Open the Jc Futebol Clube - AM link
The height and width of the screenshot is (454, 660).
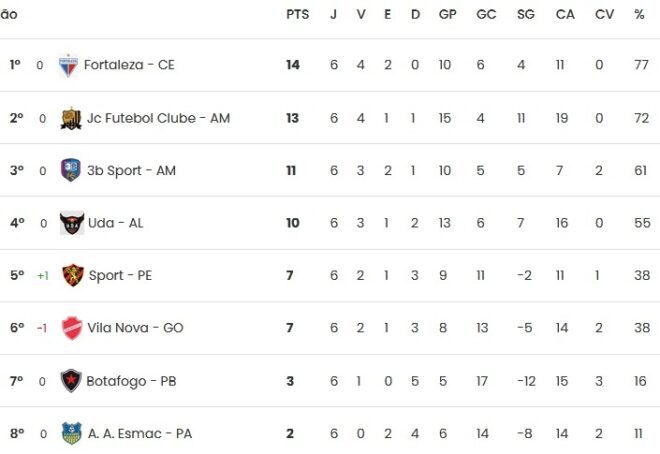click(x=158, y=118)
